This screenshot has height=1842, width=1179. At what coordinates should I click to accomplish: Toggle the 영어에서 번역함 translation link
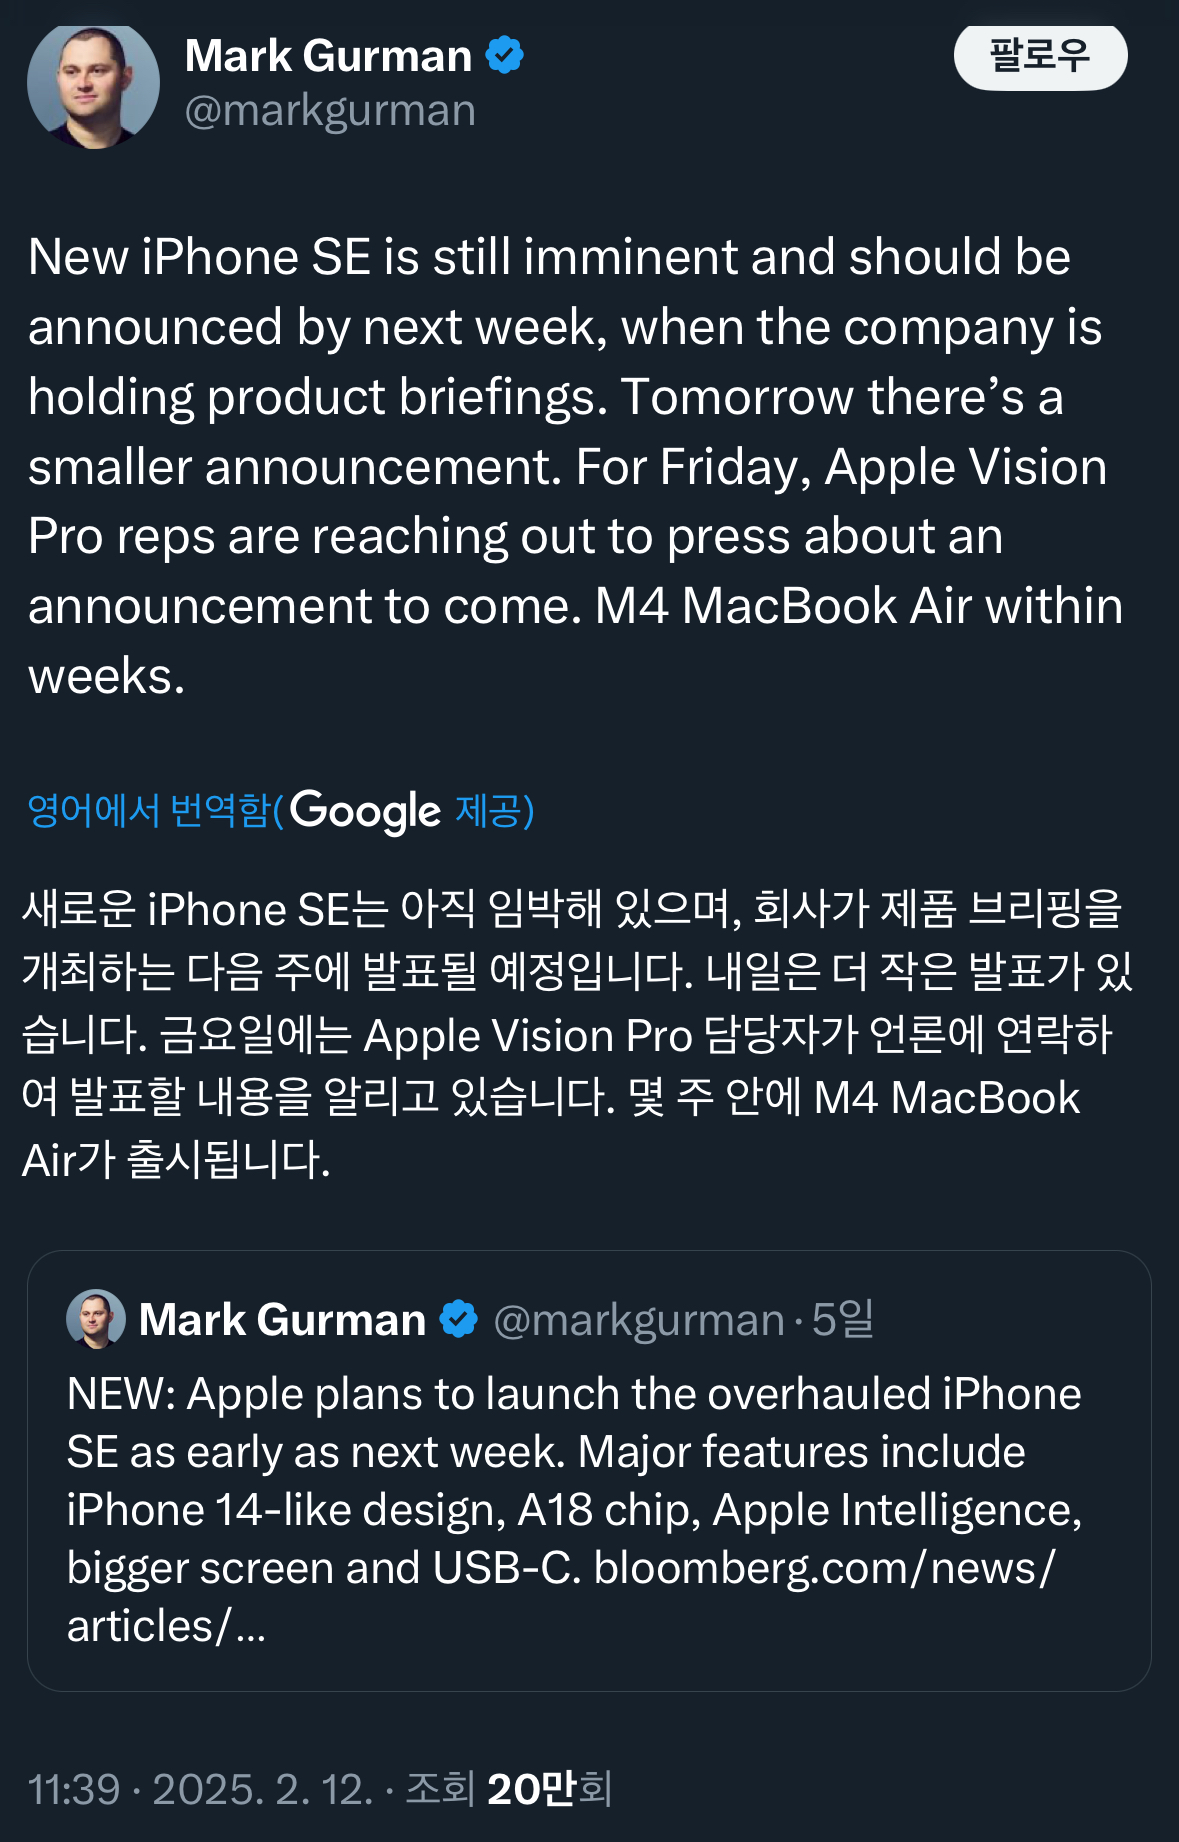pyautogui.click(x=150, y=811)
